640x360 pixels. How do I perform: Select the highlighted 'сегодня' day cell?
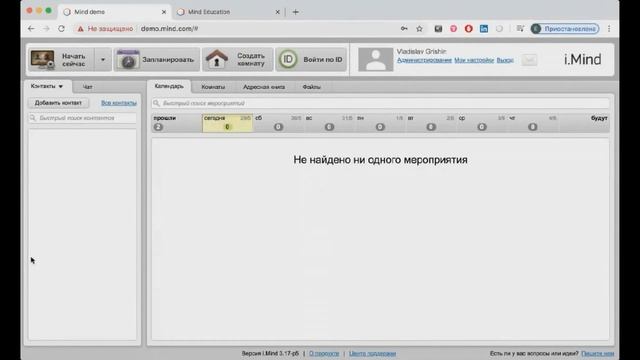[227, 123]
